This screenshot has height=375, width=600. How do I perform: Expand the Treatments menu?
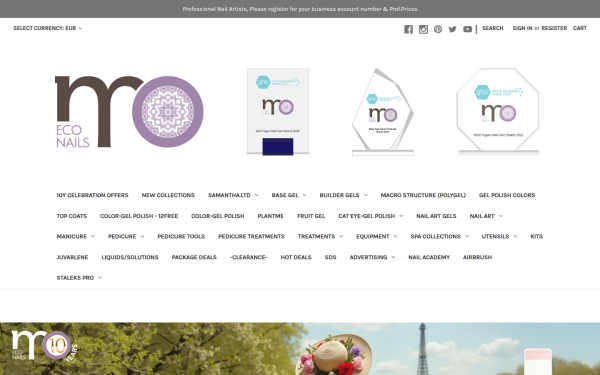320,236
